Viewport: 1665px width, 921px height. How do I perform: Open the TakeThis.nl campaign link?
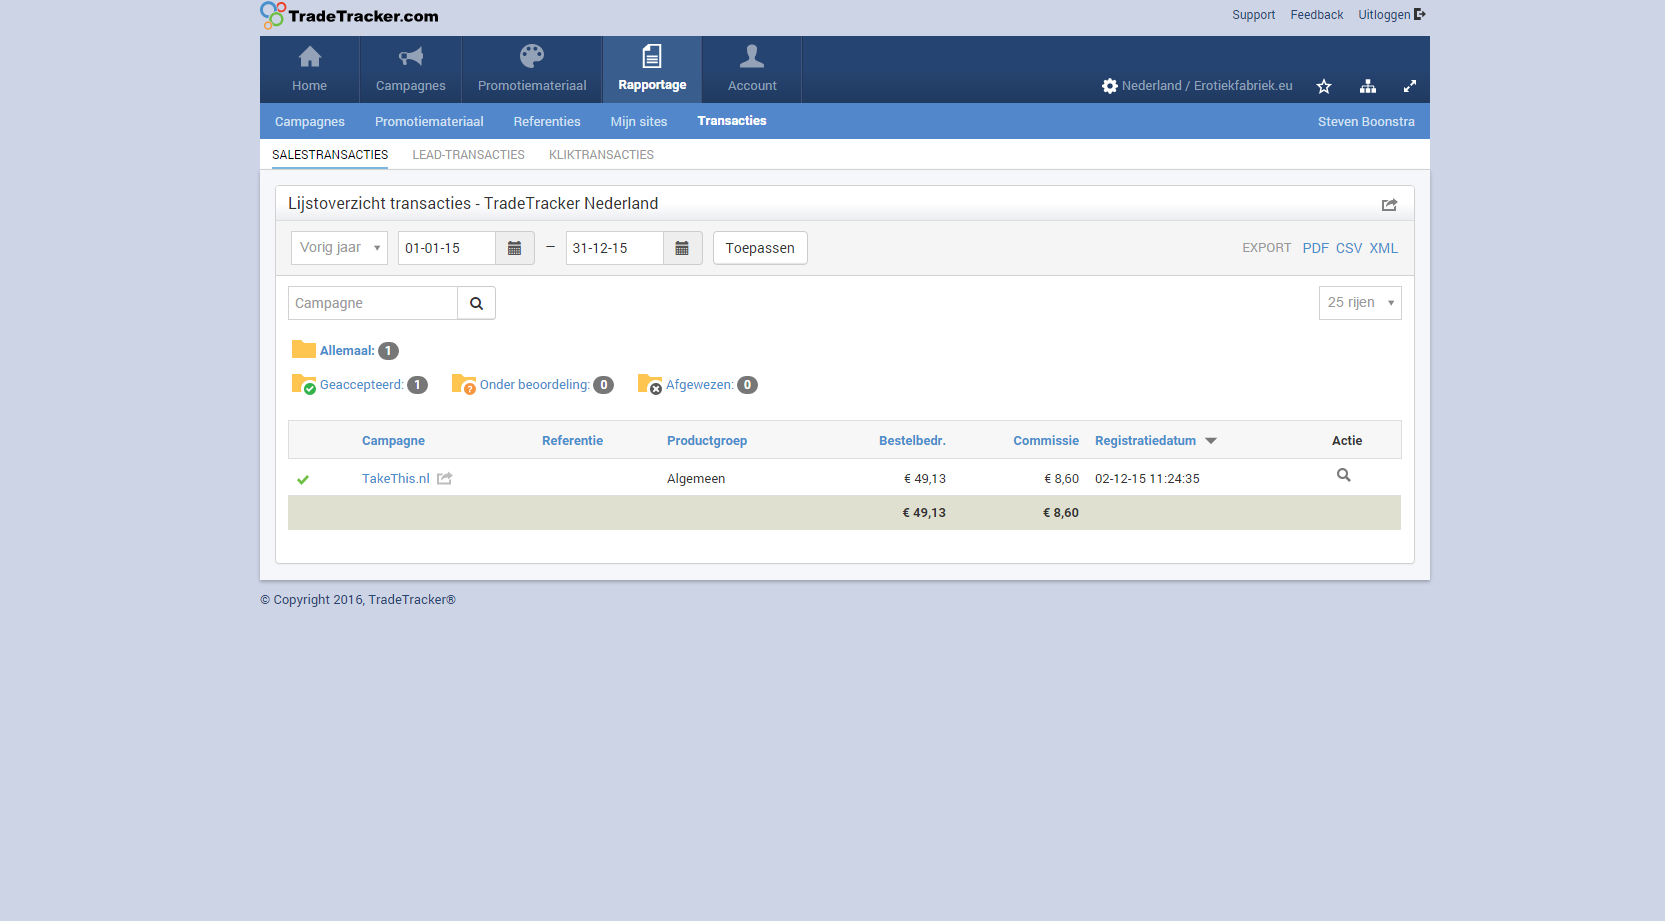click(x=396, y=479)
